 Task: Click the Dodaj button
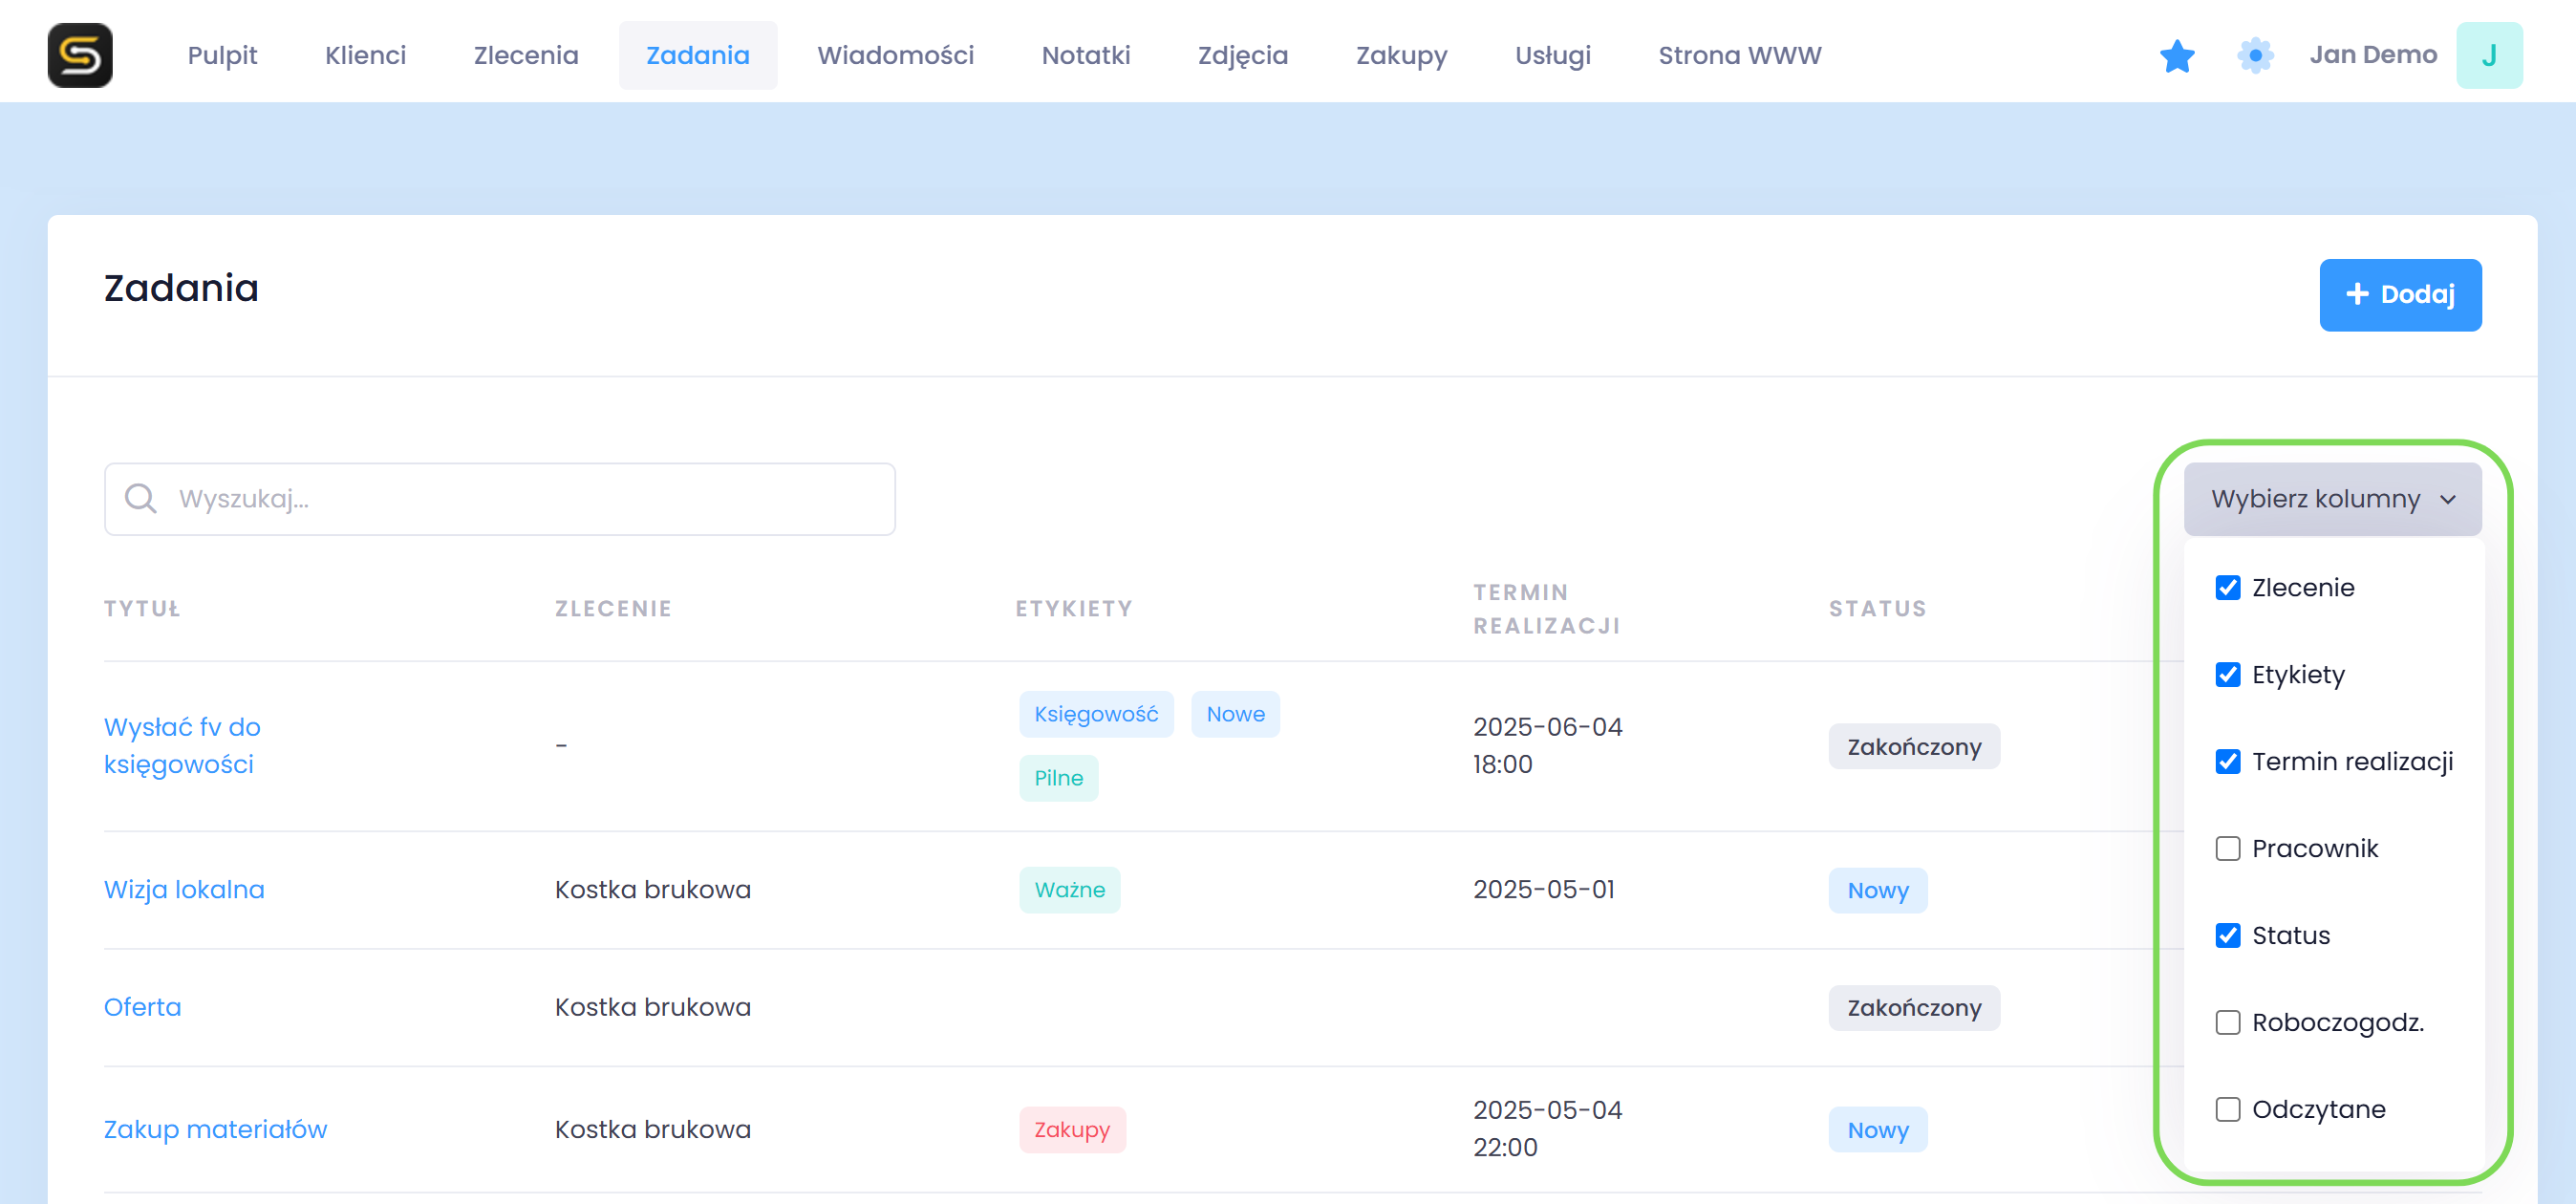pos(2400,294)
